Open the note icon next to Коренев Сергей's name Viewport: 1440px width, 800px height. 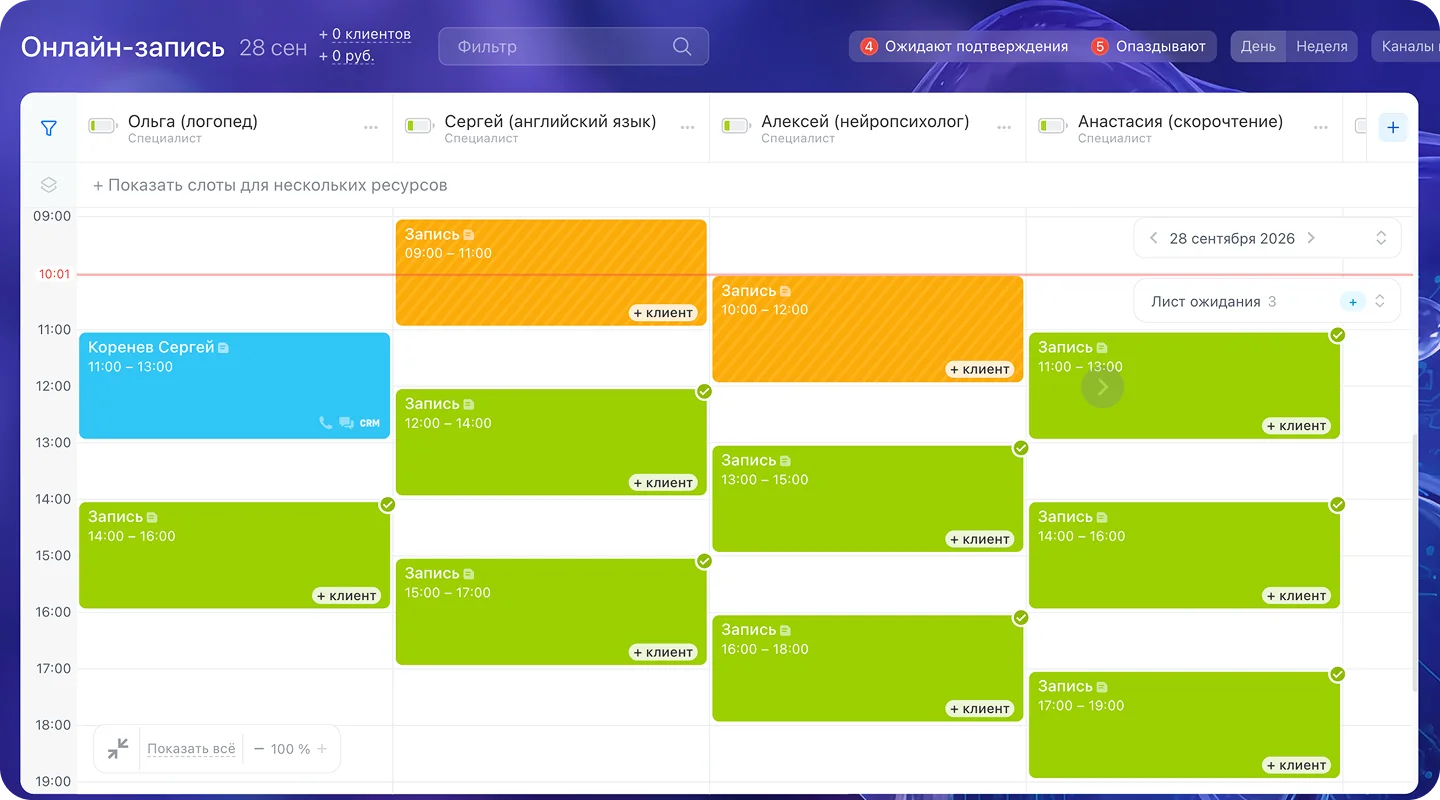[x=223, y=348]
